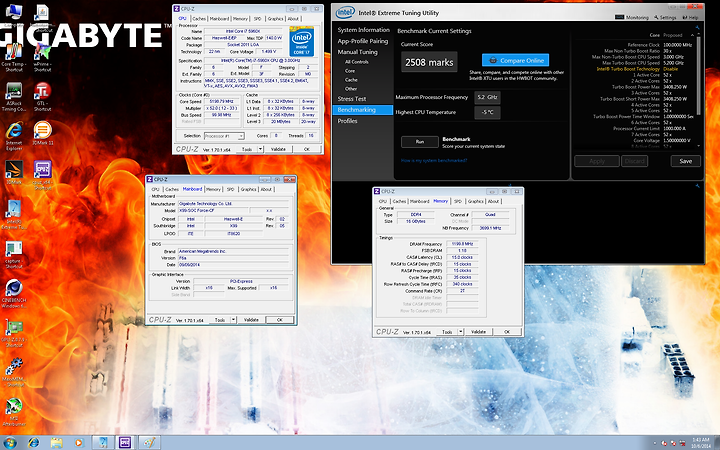Image resolution: width=720 pixels, height=450 pixels.
Task: Launch Windows Media Player from taskbar
Action: [x=79, y=443]
